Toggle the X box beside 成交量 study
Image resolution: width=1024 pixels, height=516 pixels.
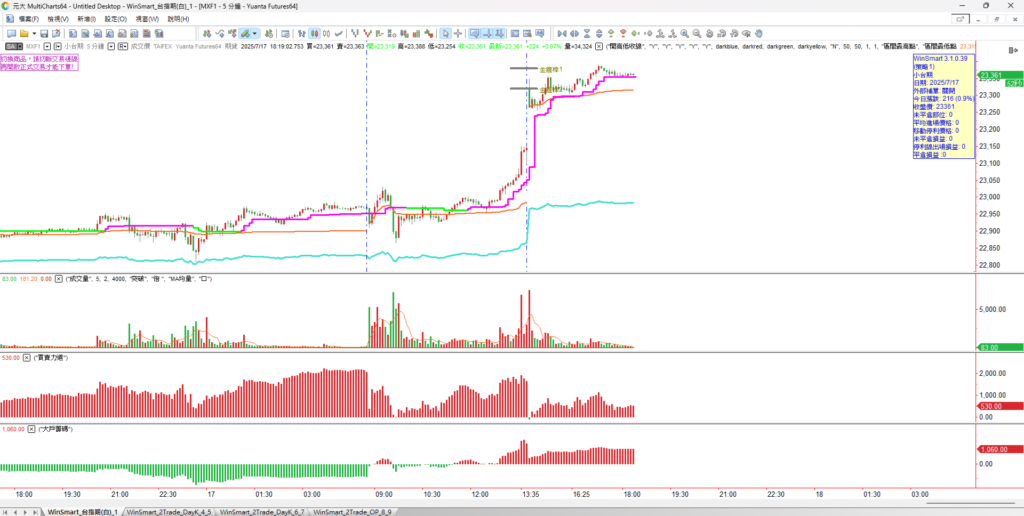[59, 279]
